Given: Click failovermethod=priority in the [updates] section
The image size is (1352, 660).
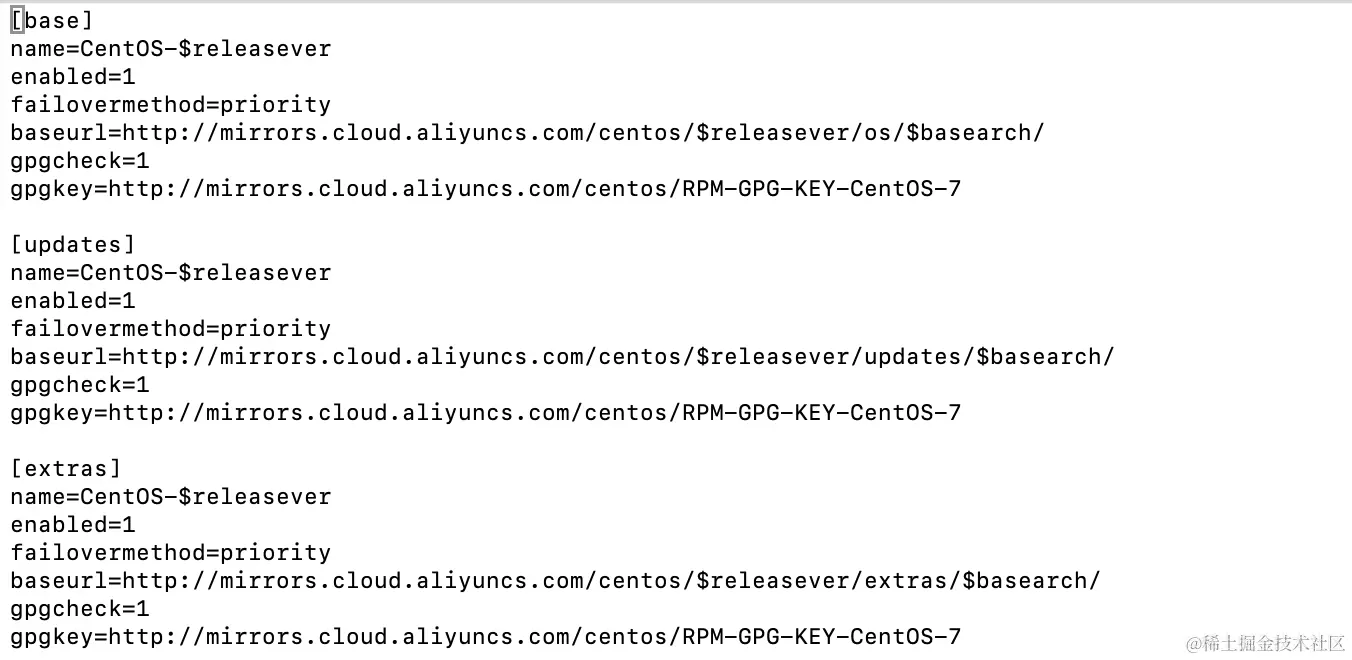Looking at the screenshot, I should pos(170,329).
